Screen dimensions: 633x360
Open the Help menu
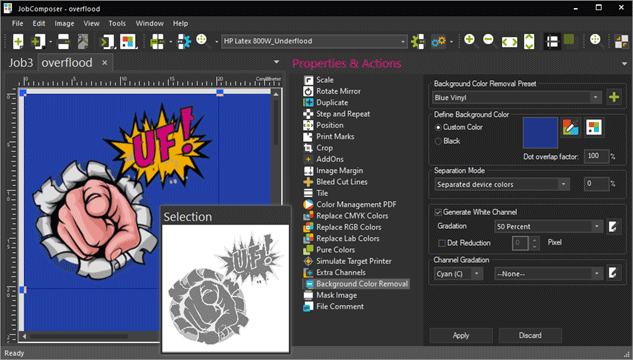pos(180,23)
